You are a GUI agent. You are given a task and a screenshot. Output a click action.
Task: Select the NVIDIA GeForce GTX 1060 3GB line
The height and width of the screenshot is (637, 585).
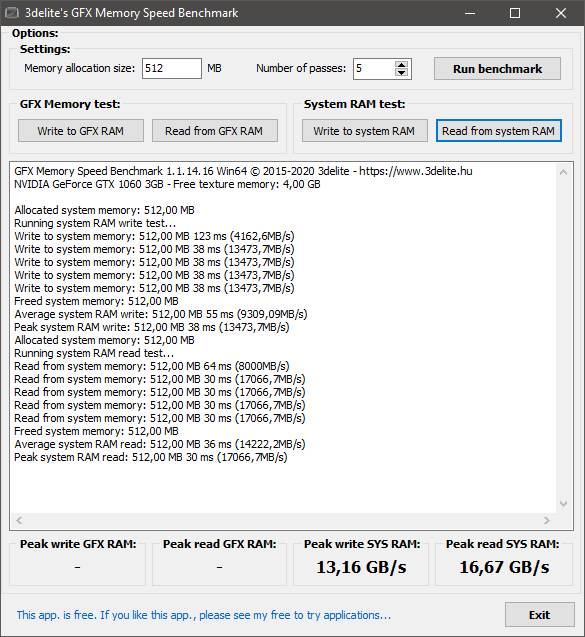point(167,184)
